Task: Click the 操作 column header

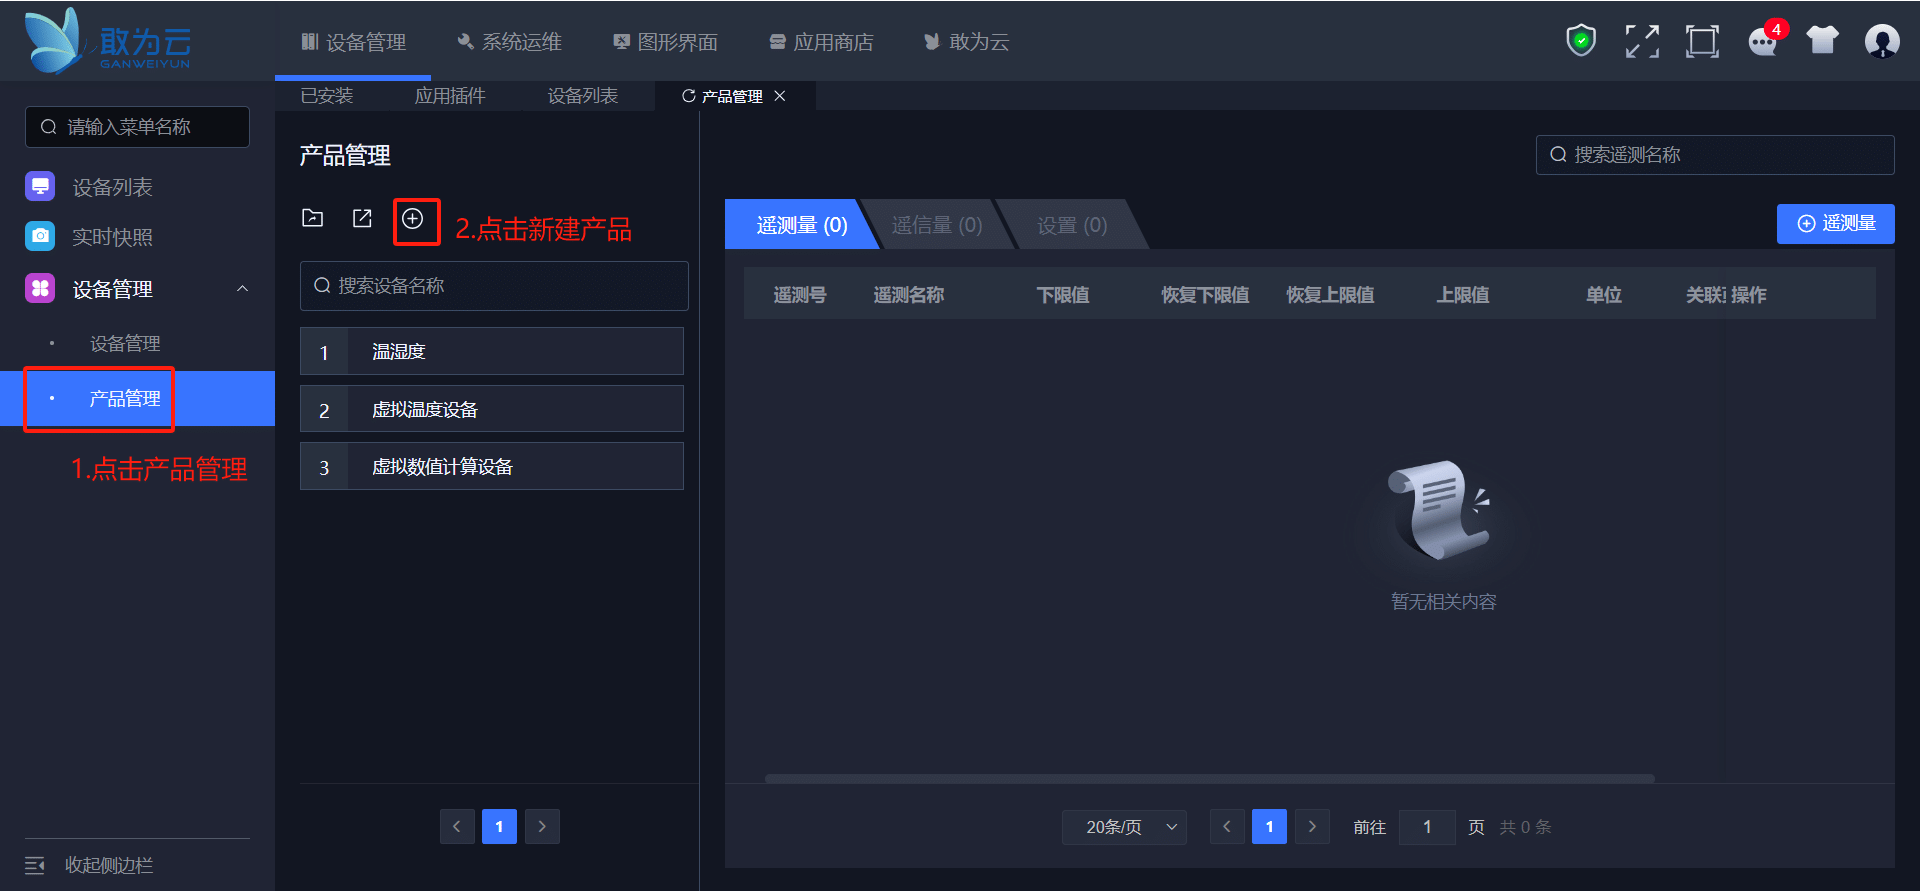Action: [1749, 295]
